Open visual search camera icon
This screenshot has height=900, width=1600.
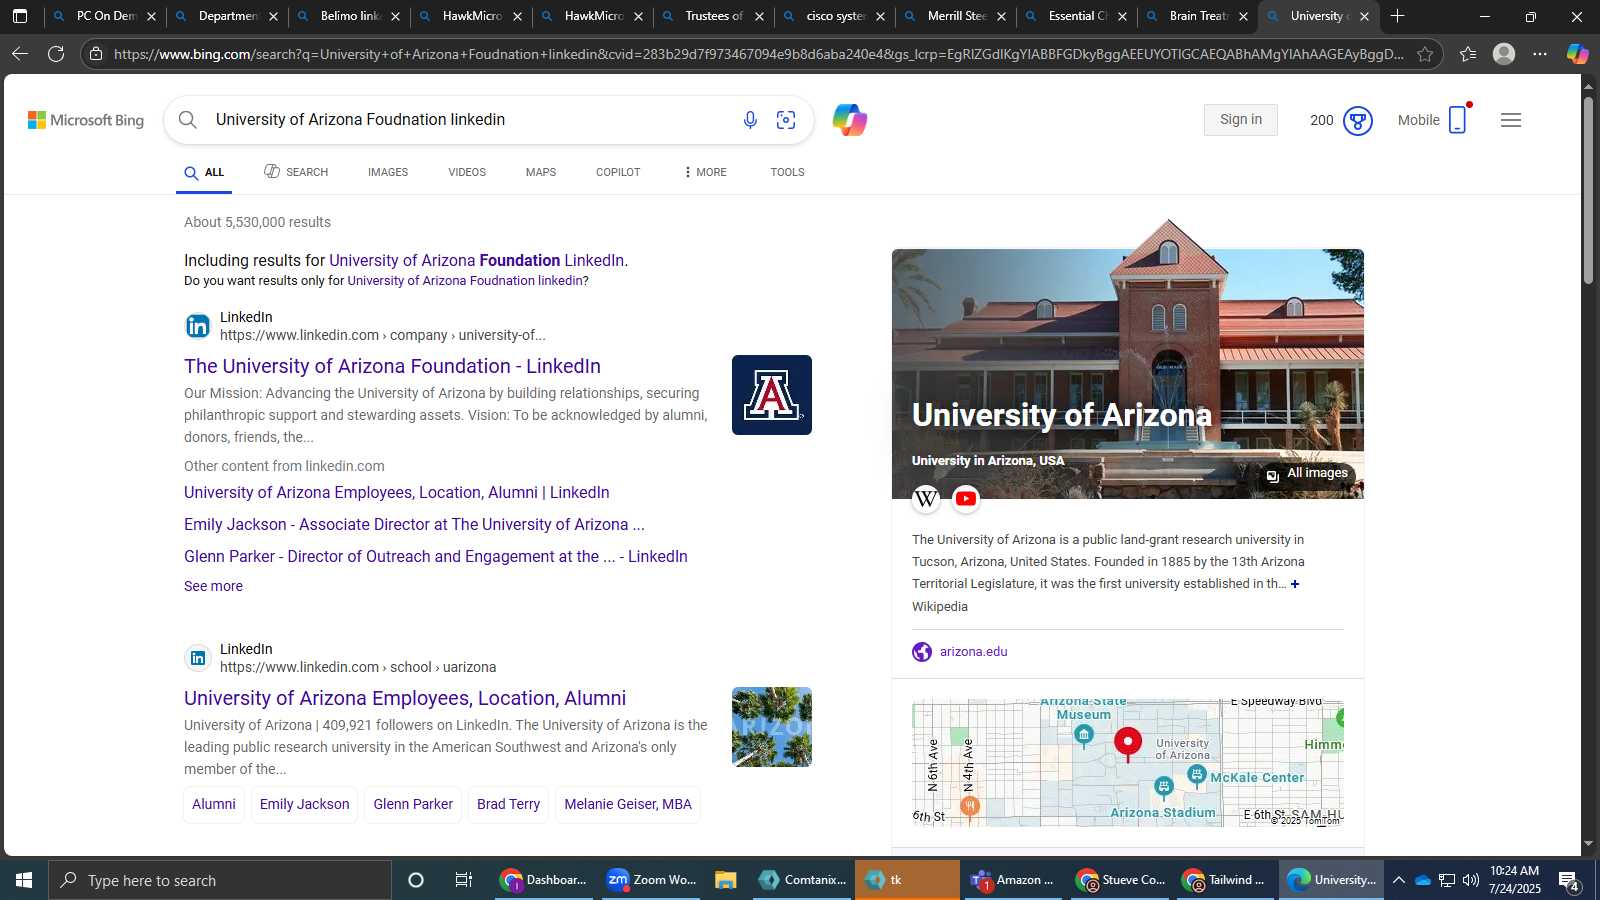(786, 120)
